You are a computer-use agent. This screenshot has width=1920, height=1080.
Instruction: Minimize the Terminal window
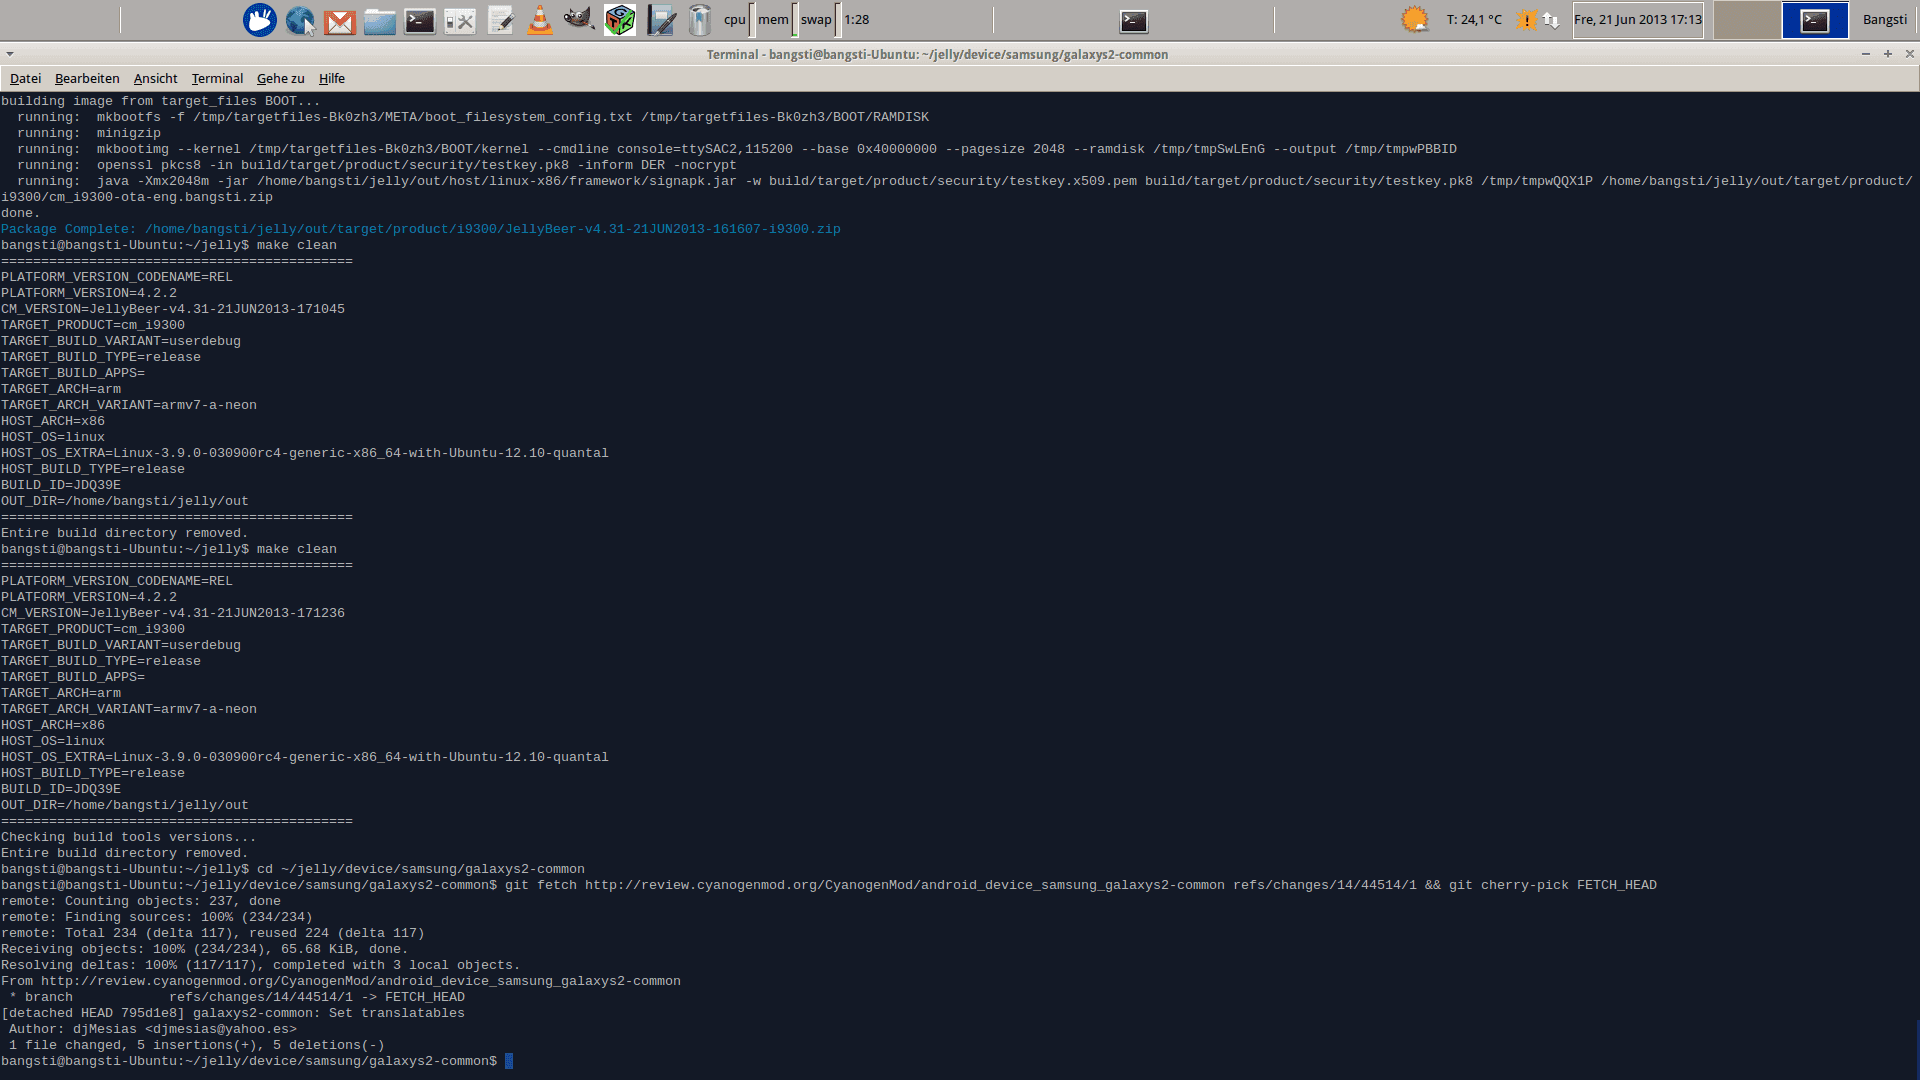1866,54
